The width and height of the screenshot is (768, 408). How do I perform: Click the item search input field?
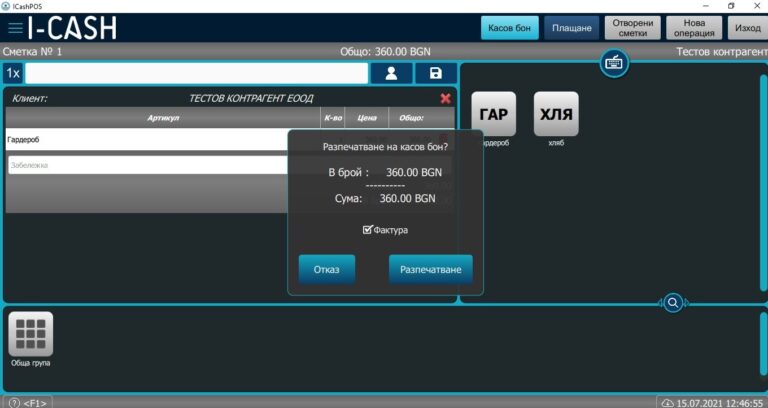tap(196, 73)
